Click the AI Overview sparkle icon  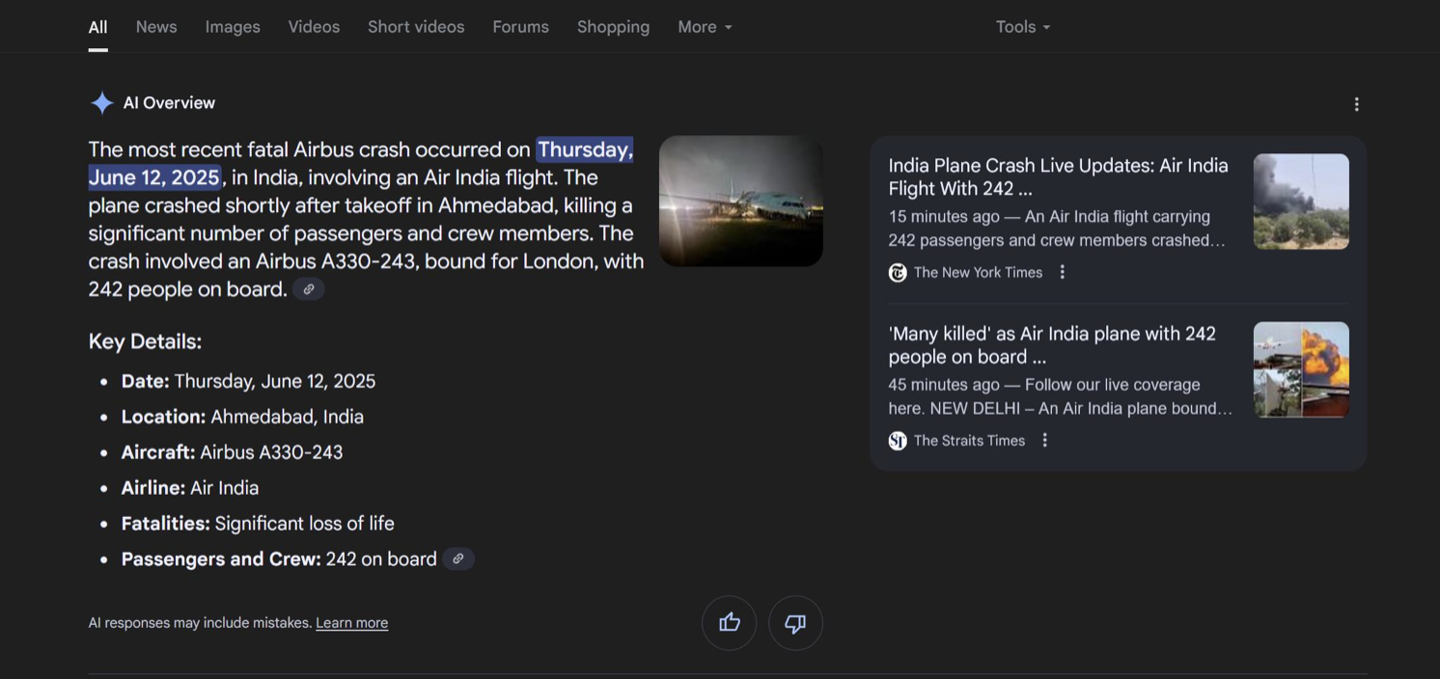tap(101, 103)
